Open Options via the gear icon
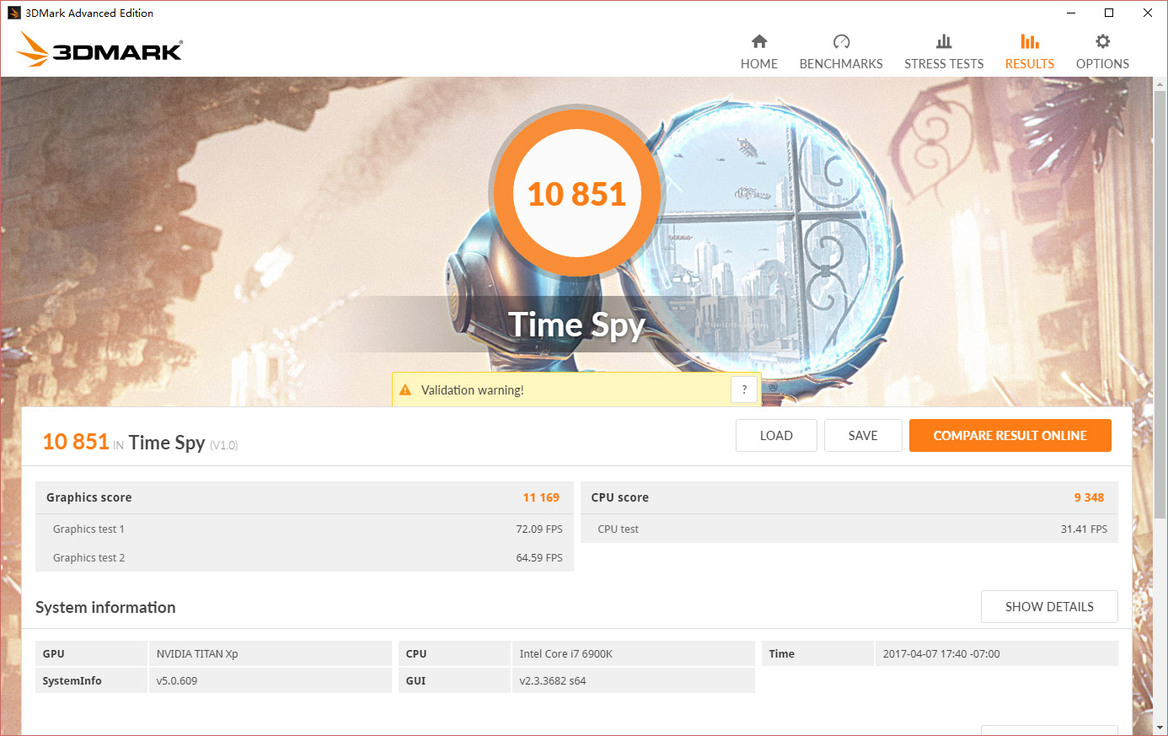1168x736 pixels. (1102, 42)
